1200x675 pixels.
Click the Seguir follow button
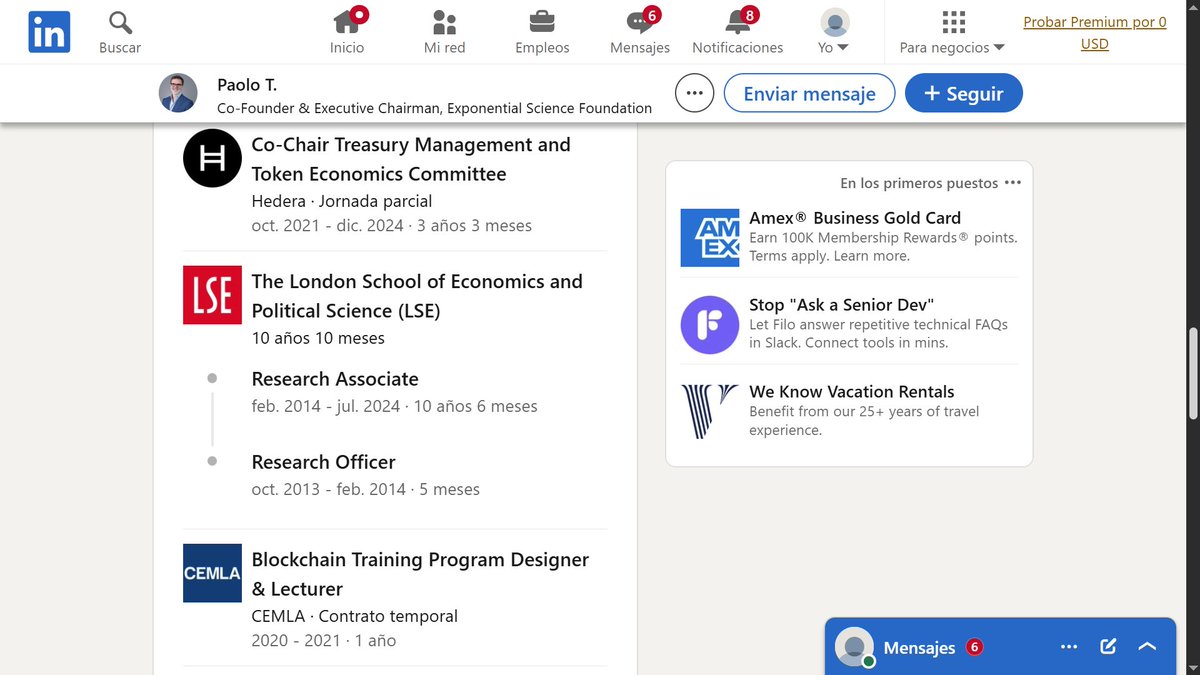[x=963, y=93]
